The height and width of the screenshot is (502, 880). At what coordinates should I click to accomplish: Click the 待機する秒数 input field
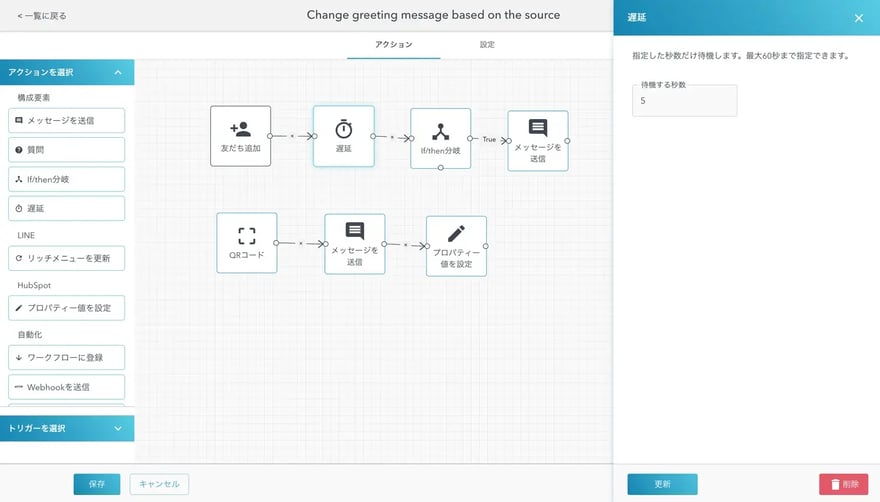684,101
